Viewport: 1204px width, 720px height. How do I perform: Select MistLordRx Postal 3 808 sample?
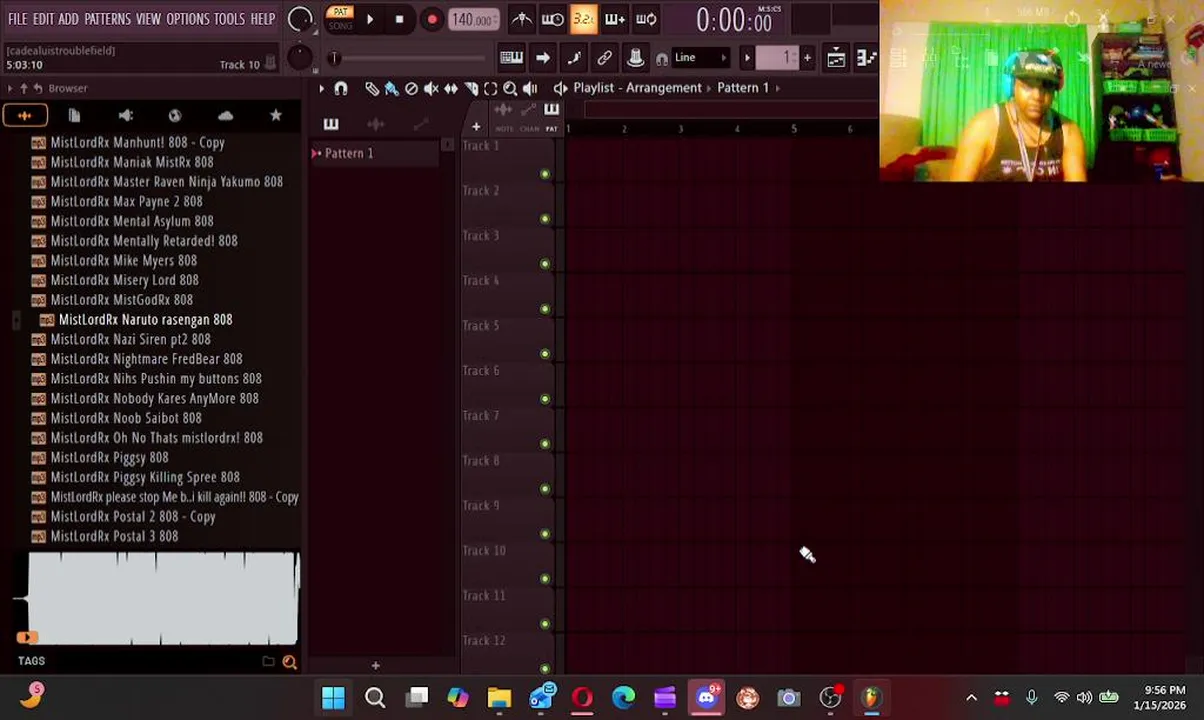click(114, 537)
